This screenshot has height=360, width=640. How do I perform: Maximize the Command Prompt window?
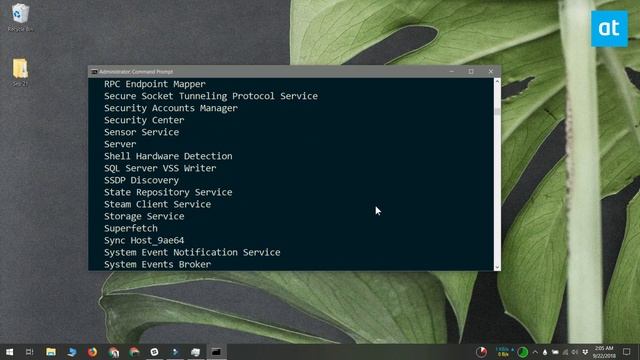471,71
